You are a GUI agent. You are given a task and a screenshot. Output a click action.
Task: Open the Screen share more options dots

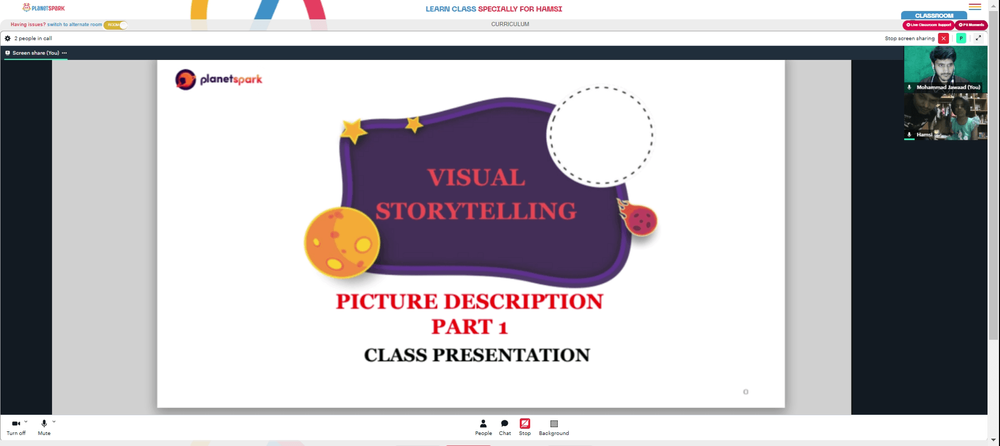tap(64, 53)
